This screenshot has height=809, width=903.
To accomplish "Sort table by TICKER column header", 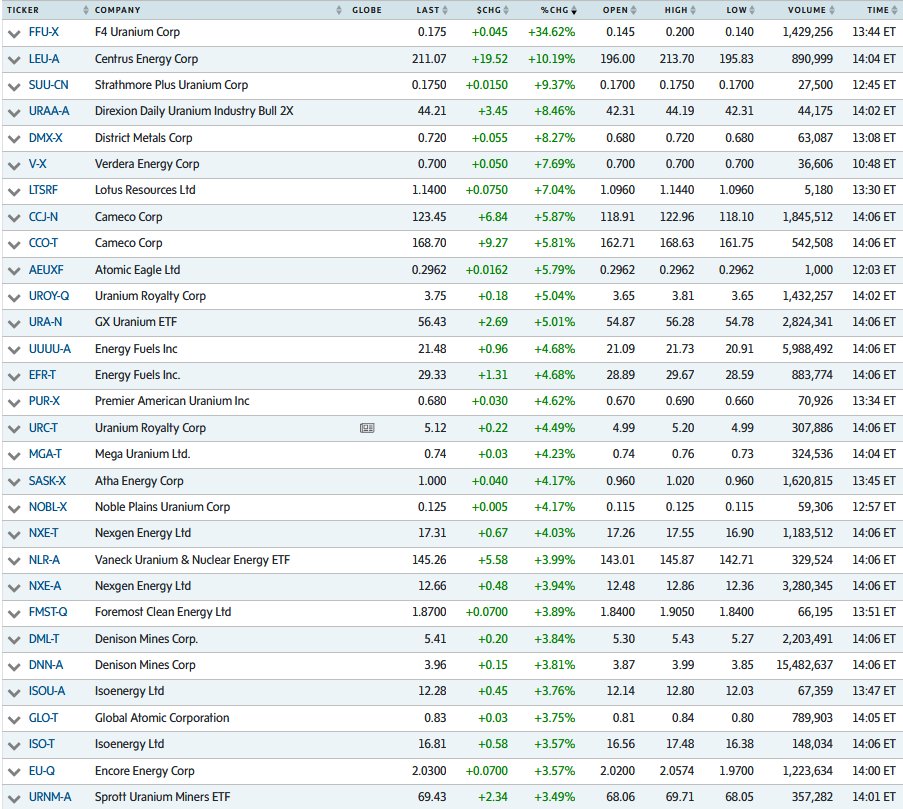I will tap(22, 10).
